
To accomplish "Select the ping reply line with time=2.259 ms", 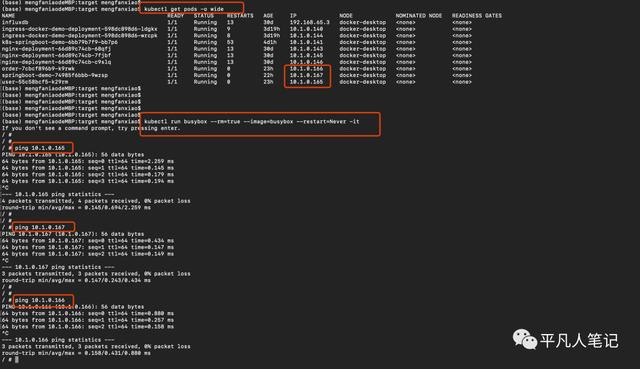I will click(x=88, y=161).
